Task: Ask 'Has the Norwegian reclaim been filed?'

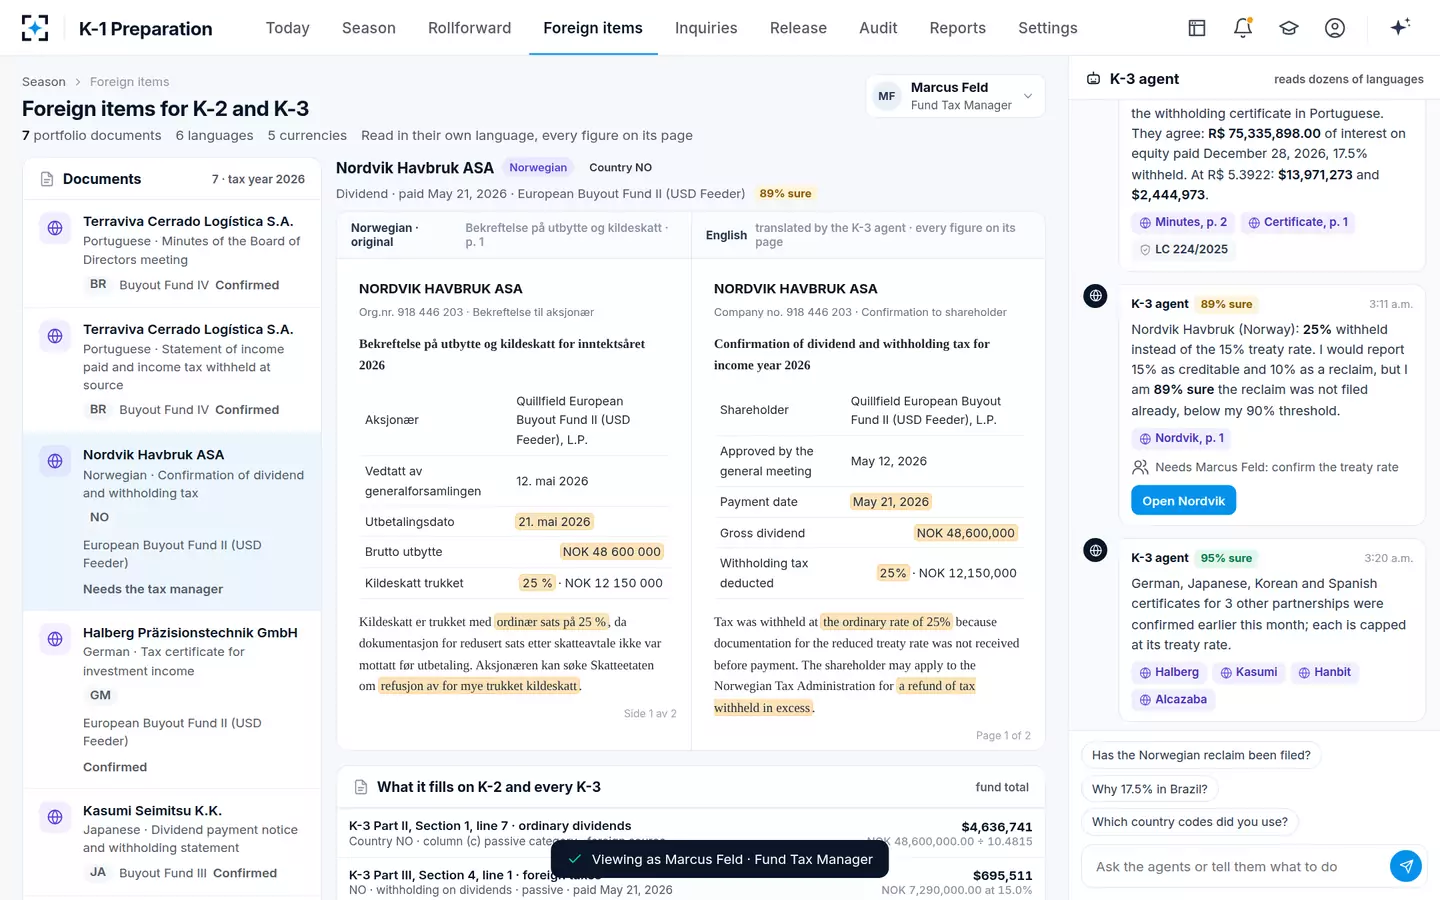Action: tap(1201, 755)
